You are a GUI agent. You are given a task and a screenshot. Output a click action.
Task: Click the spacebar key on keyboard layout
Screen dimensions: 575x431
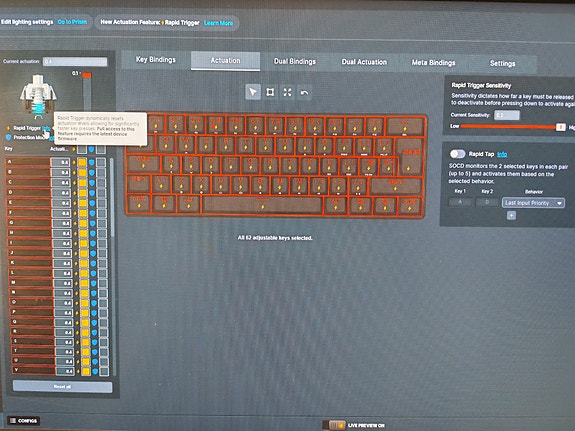click(x=263, y=205)
